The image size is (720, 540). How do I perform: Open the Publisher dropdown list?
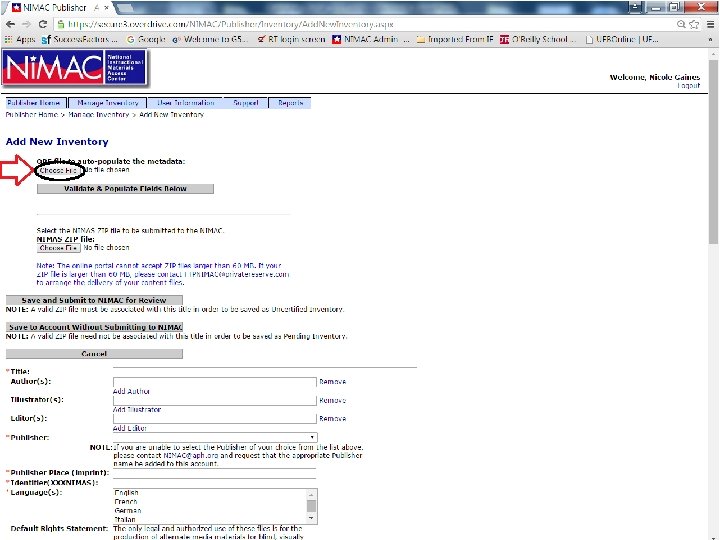(x=215, y=438)
